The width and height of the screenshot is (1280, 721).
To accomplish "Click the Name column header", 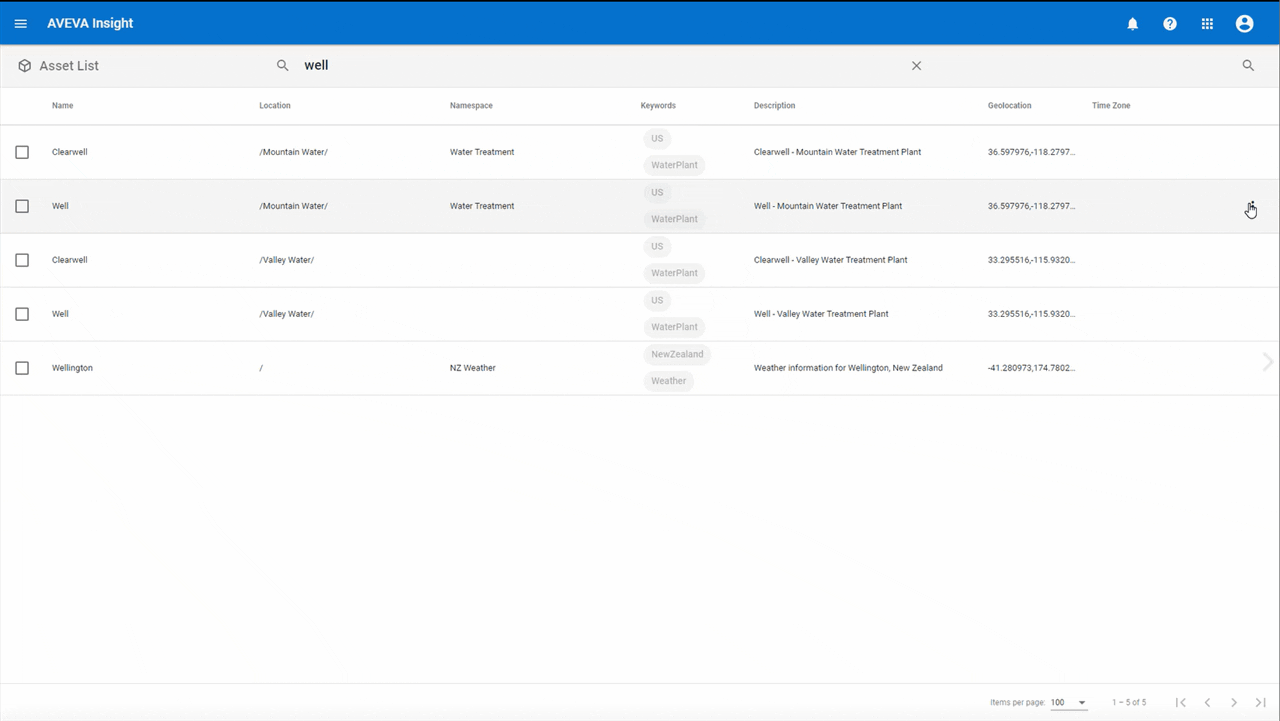I will click(62, 106).
